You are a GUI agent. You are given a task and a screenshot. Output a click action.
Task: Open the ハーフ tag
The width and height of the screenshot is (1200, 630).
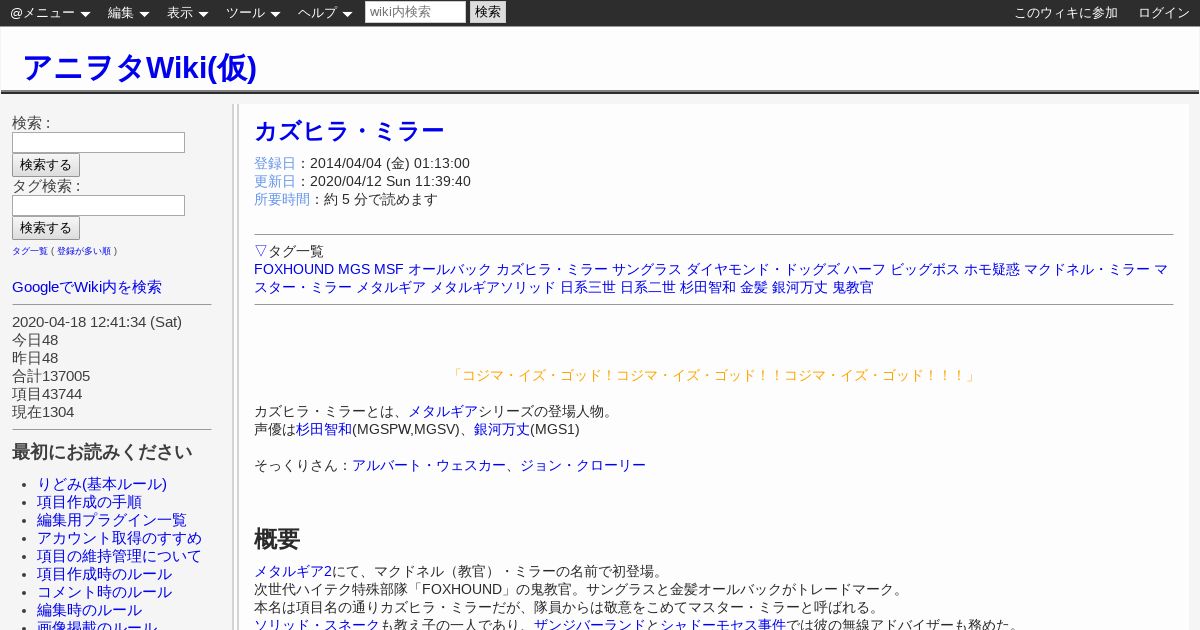(865, 269)
